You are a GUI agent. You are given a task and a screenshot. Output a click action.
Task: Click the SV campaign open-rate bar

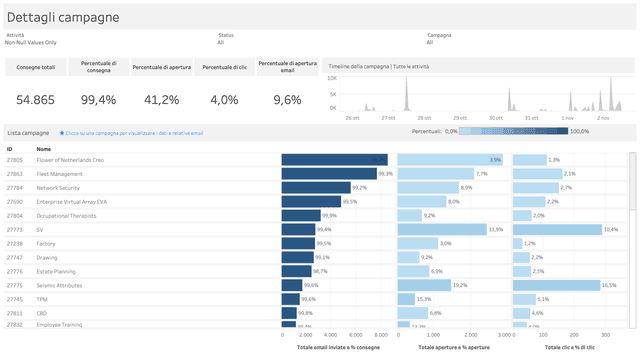pyautogui.click(x=442, y=229)
